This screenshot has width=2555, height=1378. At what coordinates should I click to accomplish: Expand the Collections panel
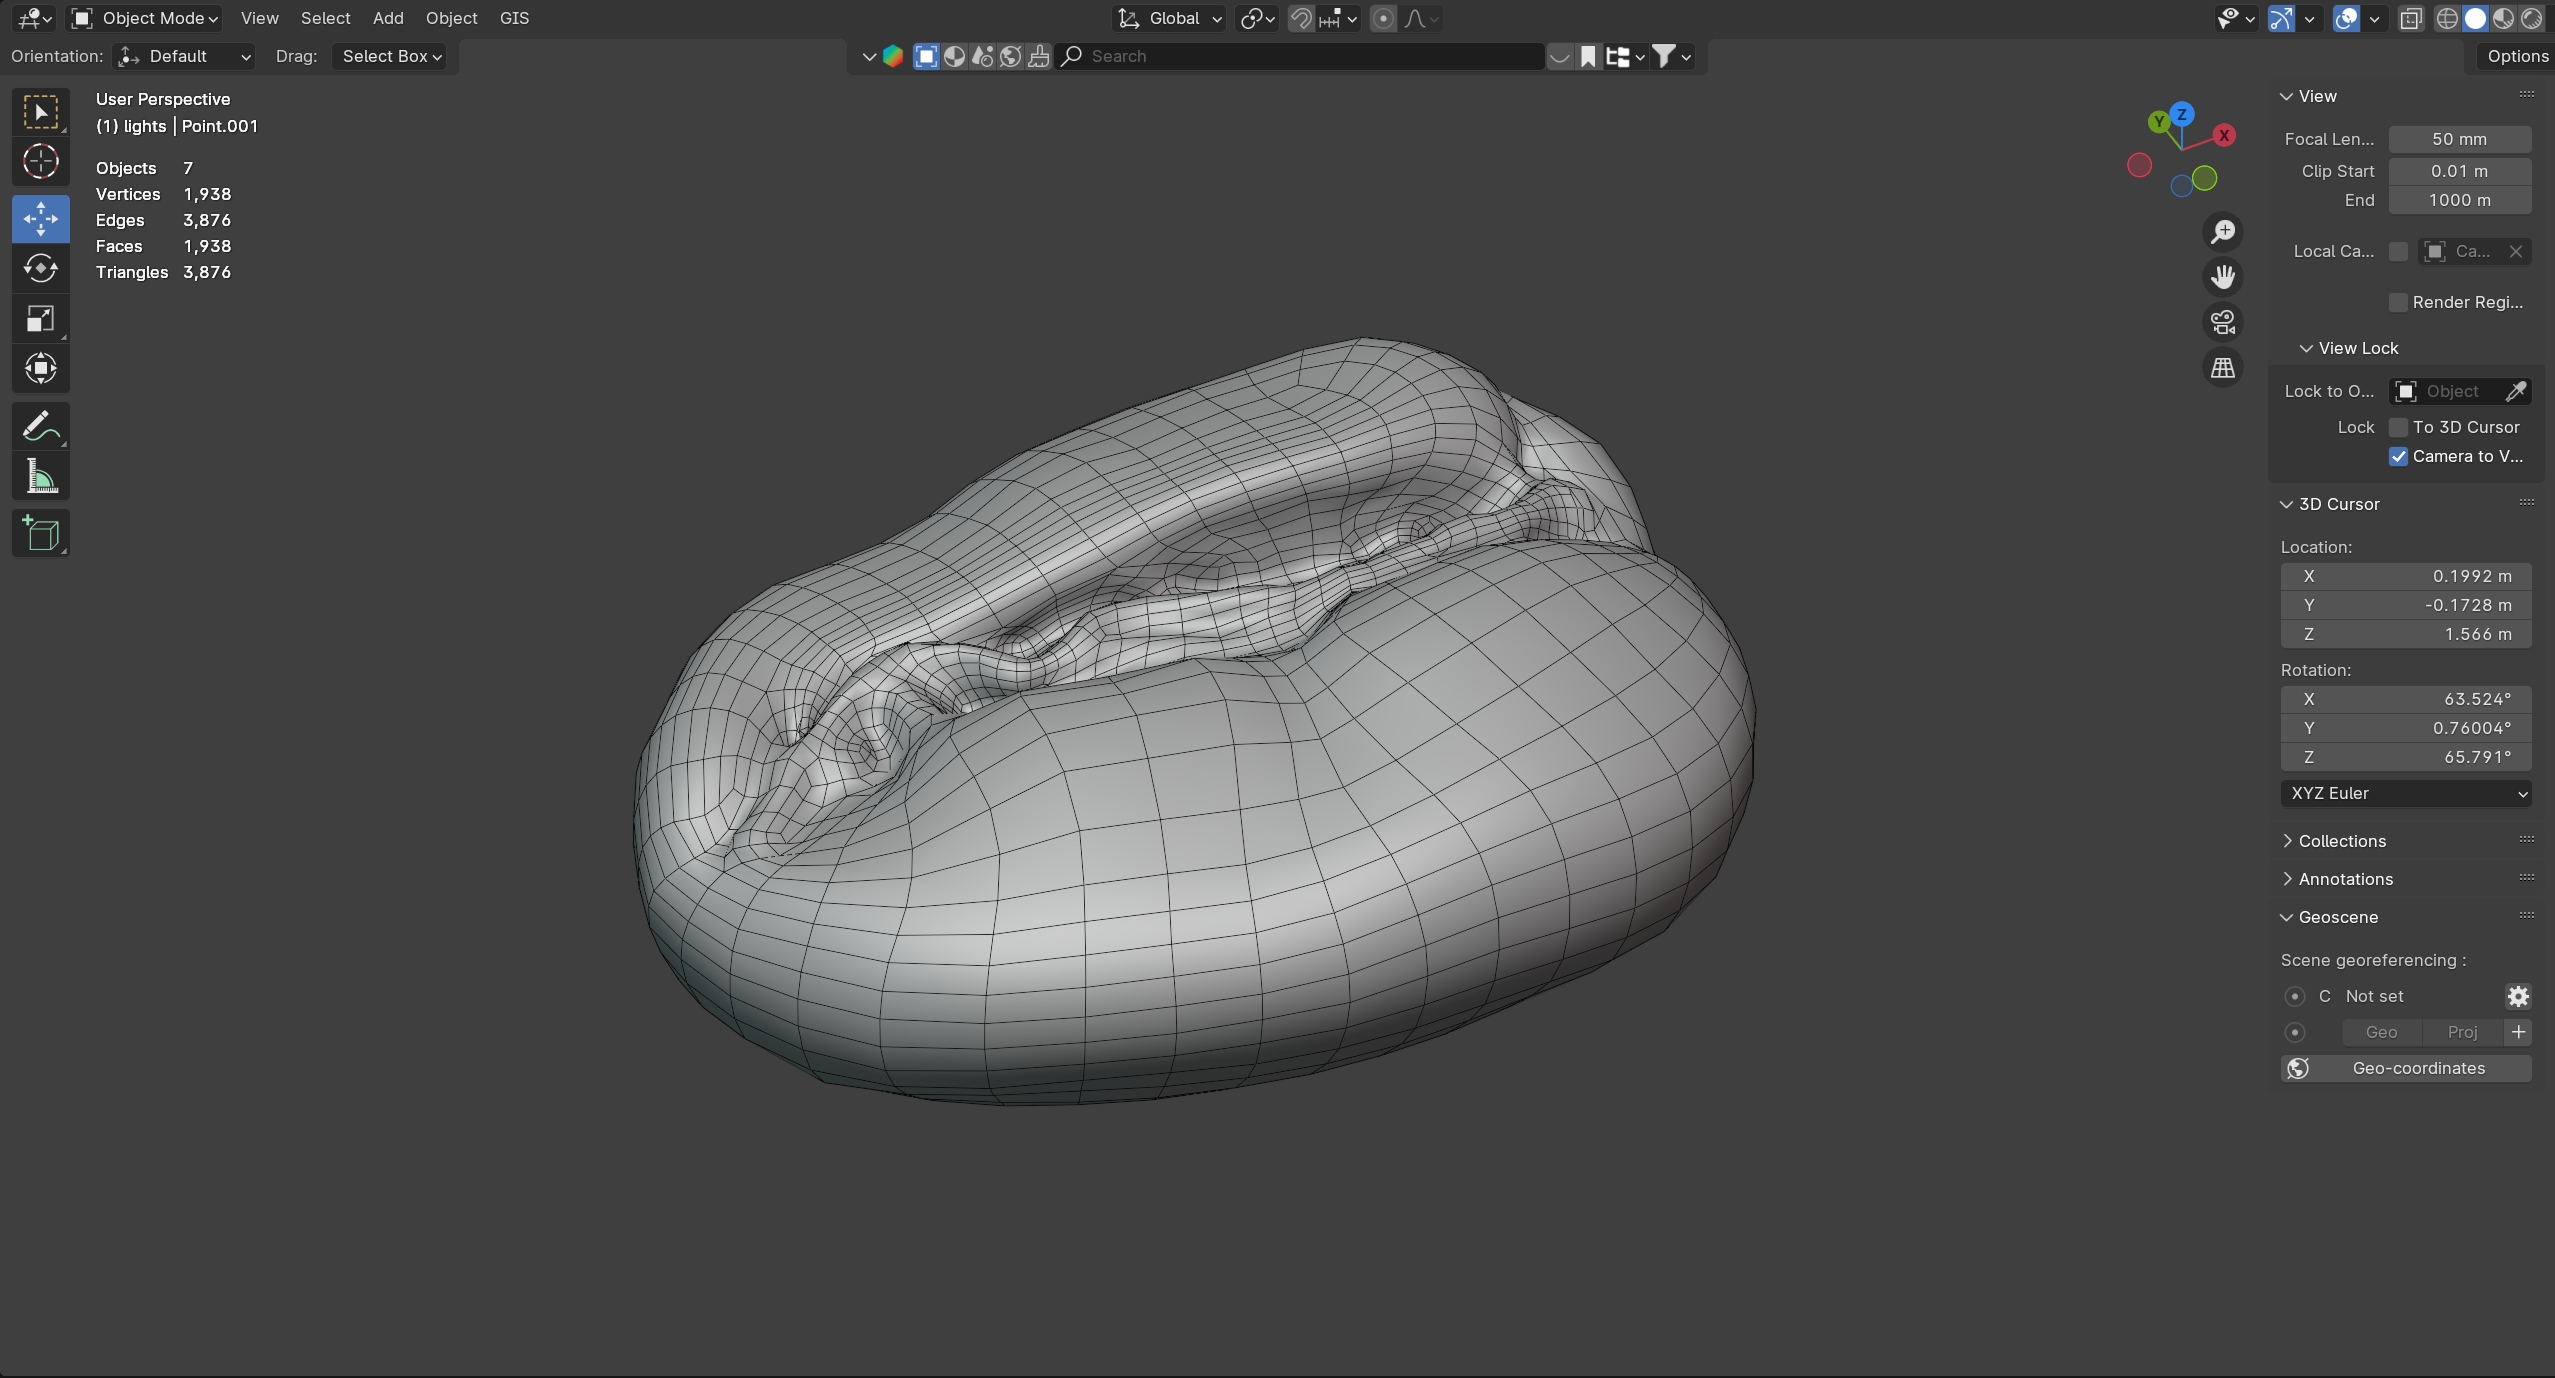coord(2341,841)
